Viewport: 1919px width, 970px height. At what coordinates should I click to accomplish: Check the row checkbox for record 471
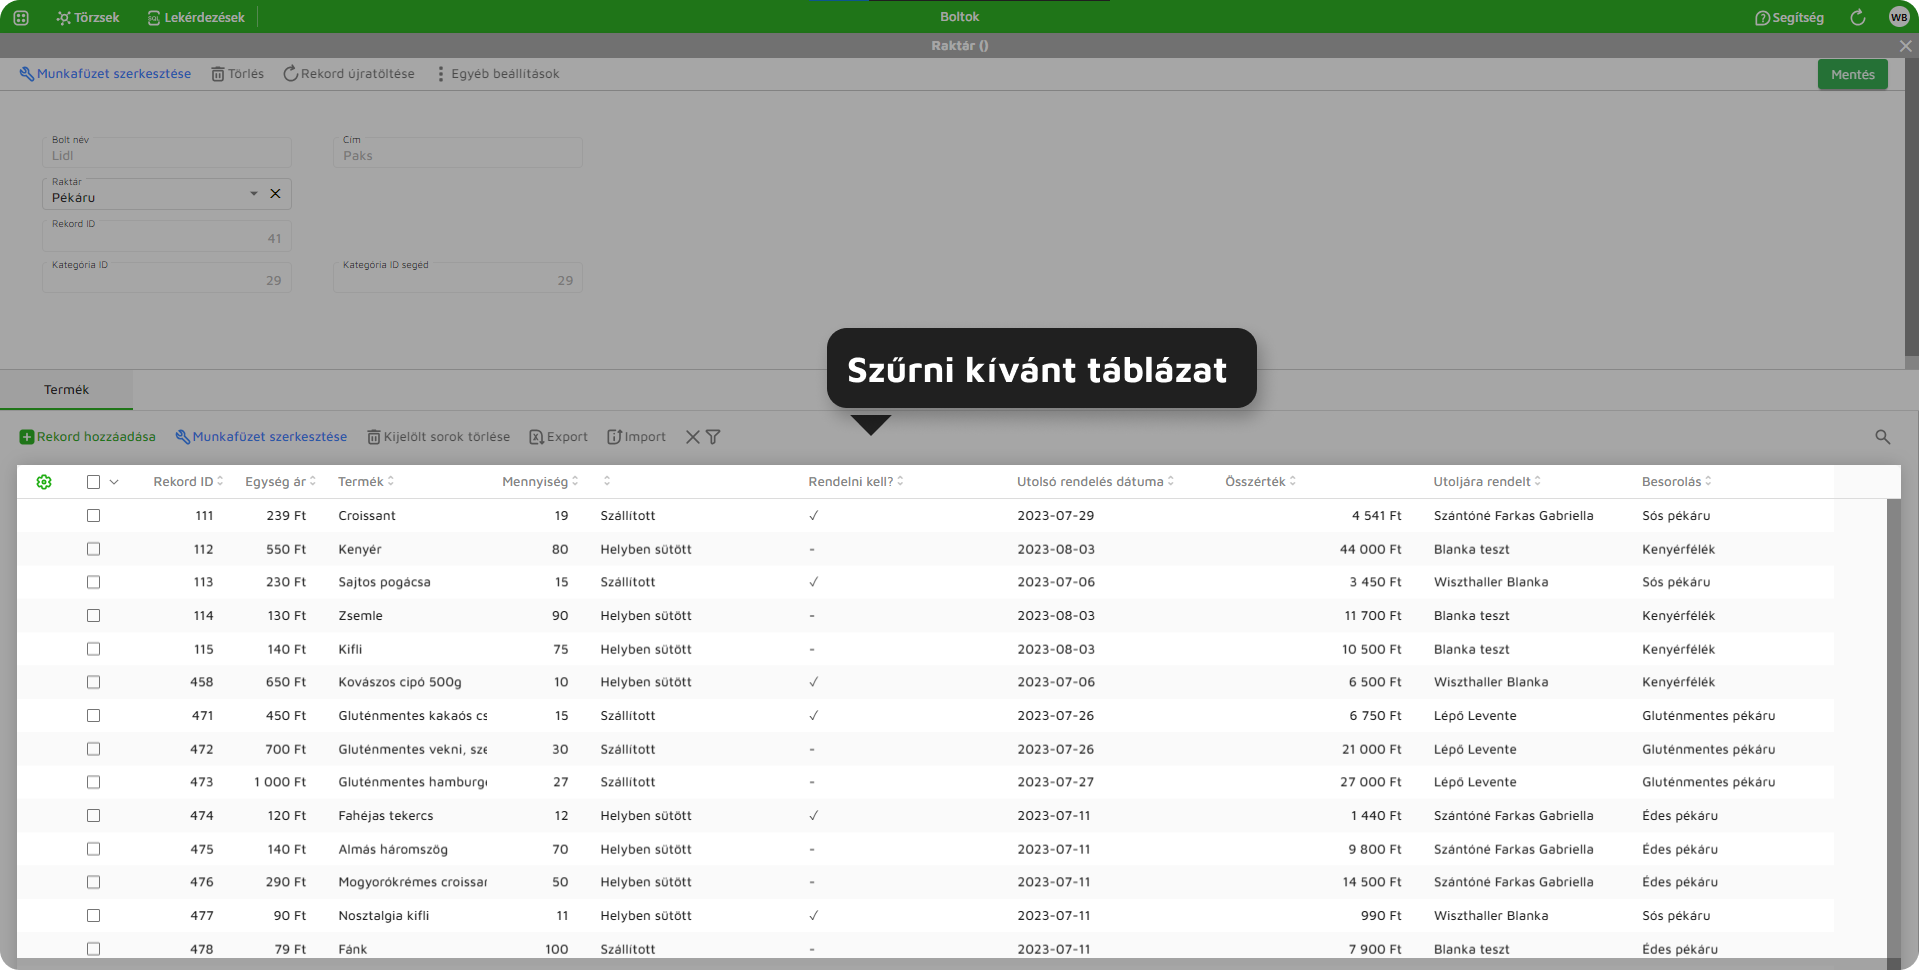[93, 716]
